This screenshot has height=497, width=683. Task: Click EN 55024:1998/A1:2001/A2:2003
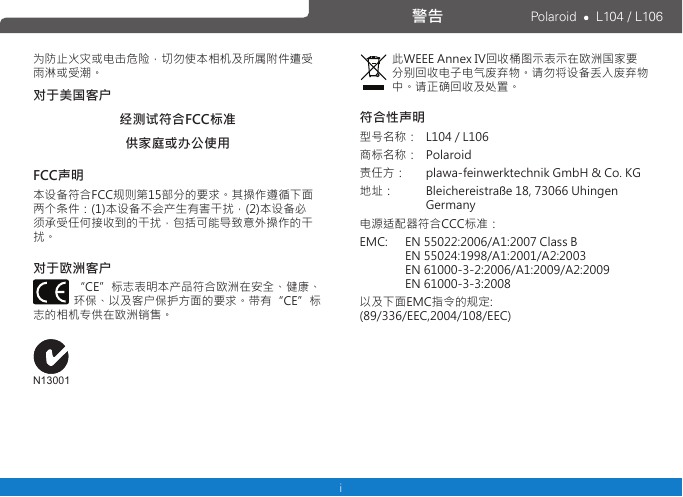495,256
